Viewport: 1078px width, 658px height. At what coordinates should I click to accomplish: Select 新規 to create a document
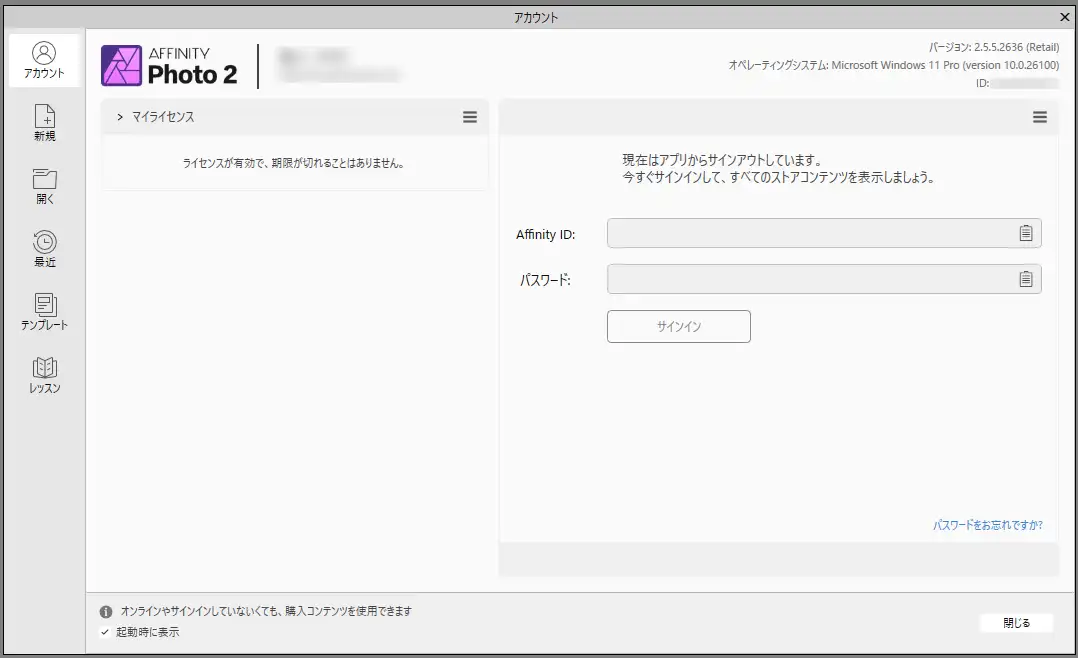[44, 123]
